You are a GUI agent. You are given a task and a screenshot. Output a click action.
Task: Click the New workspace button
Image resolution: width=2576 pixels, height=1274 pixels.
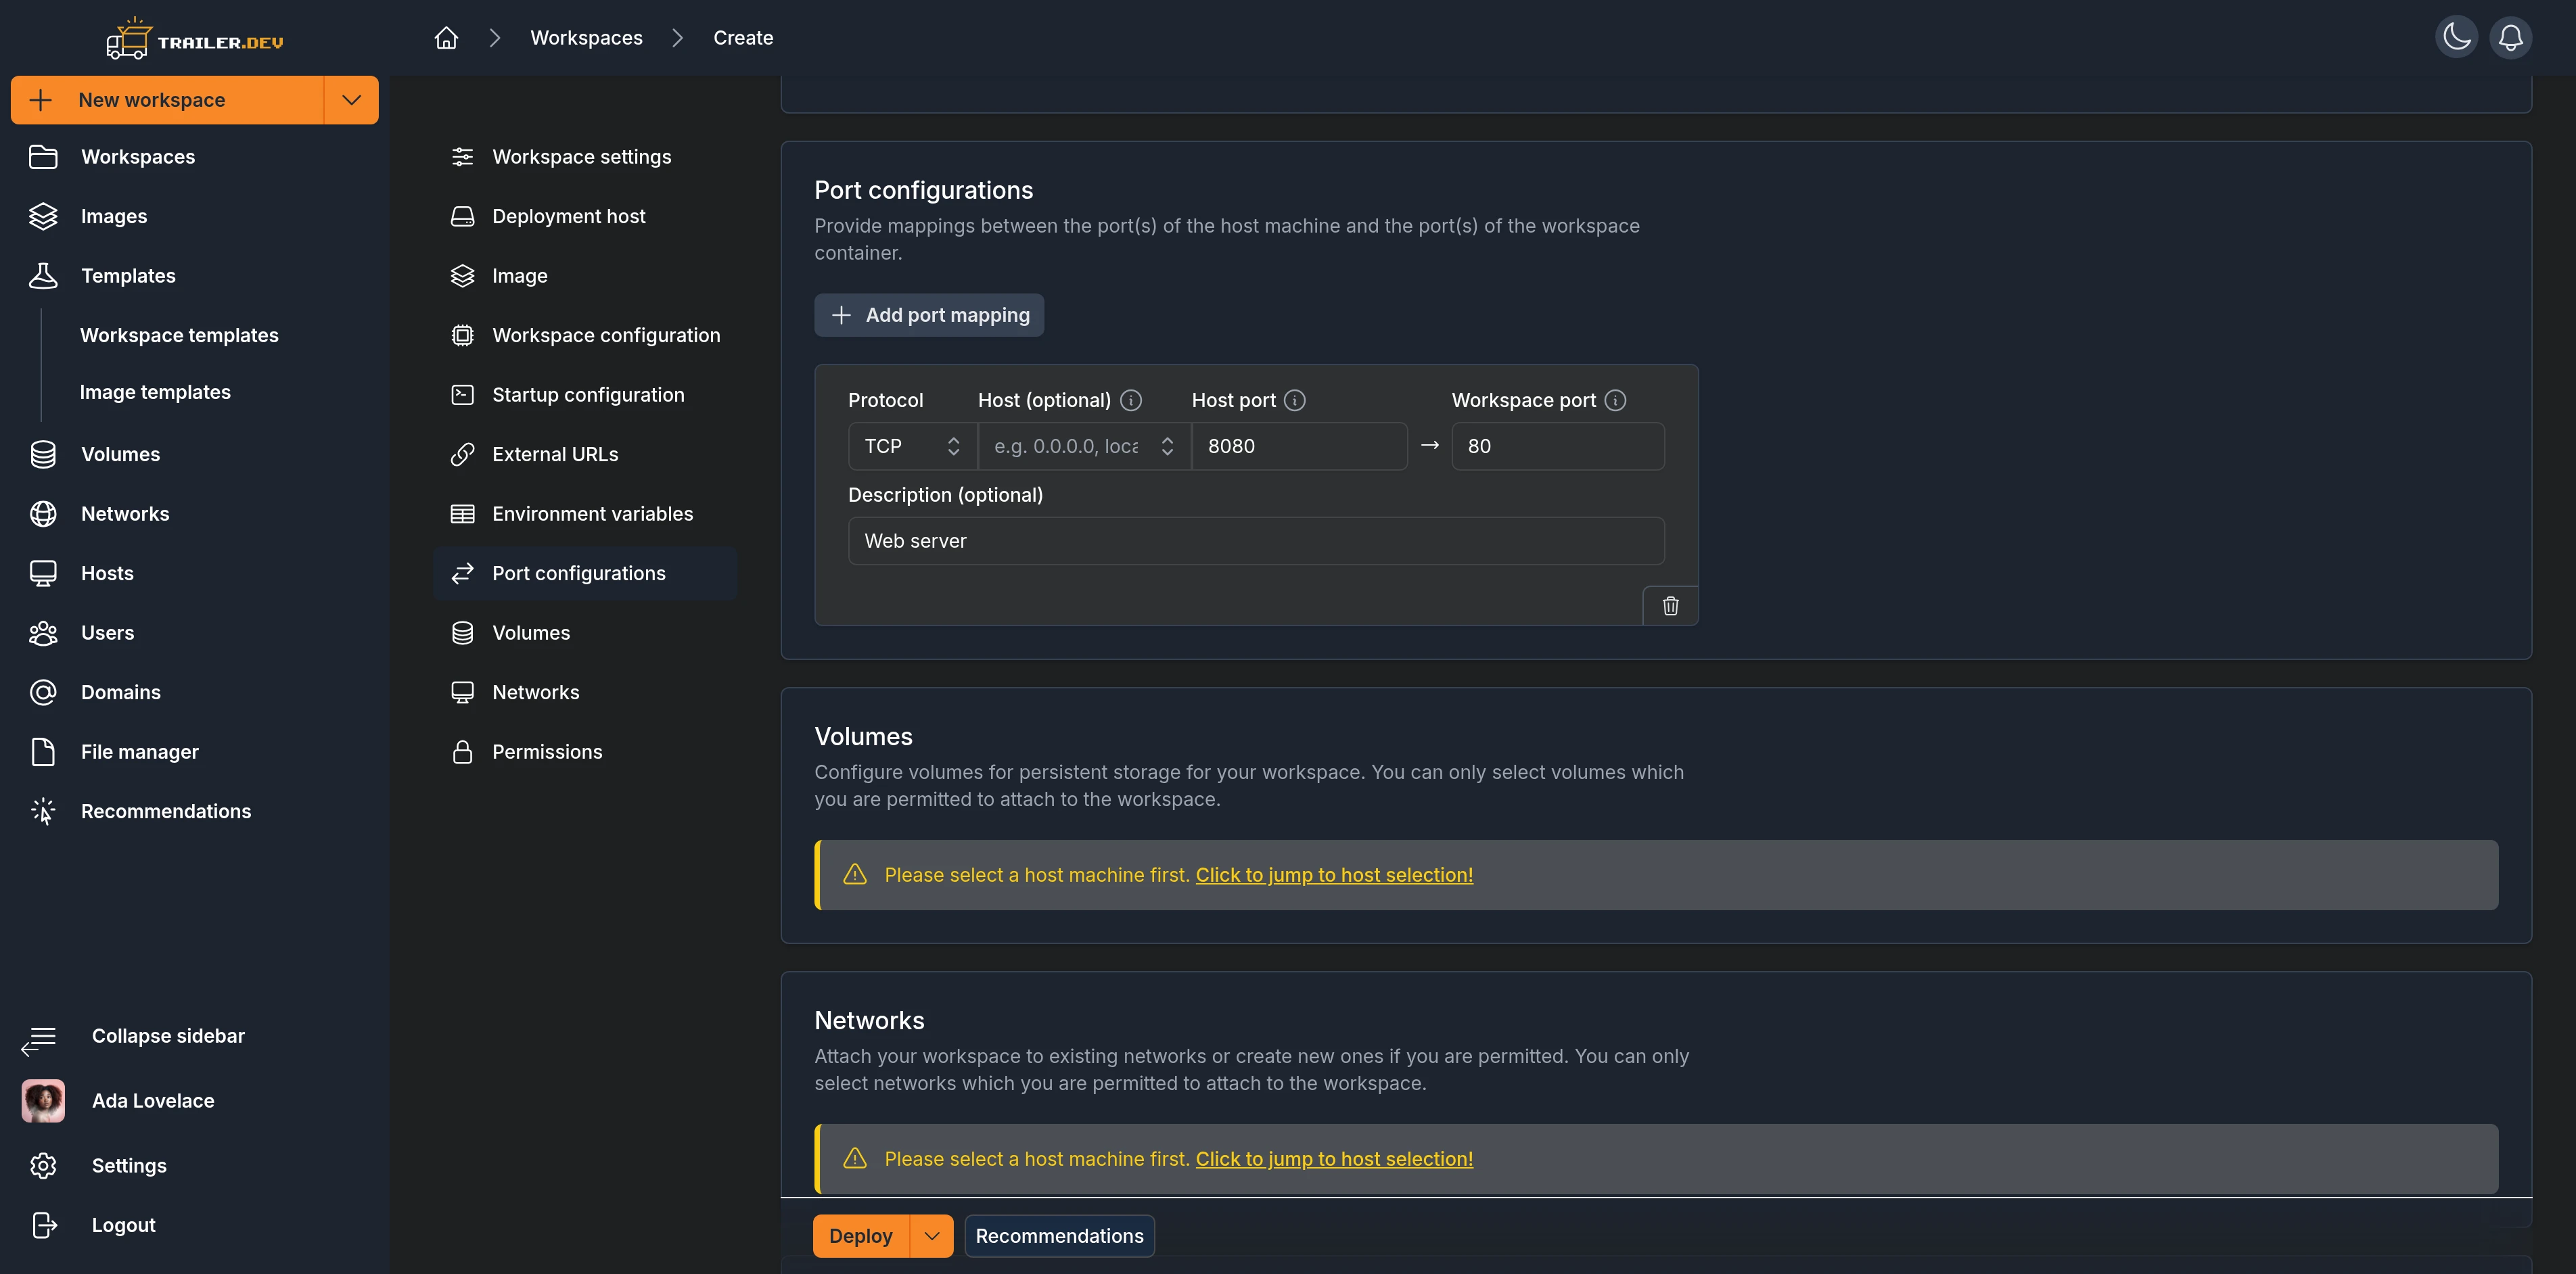167,100
